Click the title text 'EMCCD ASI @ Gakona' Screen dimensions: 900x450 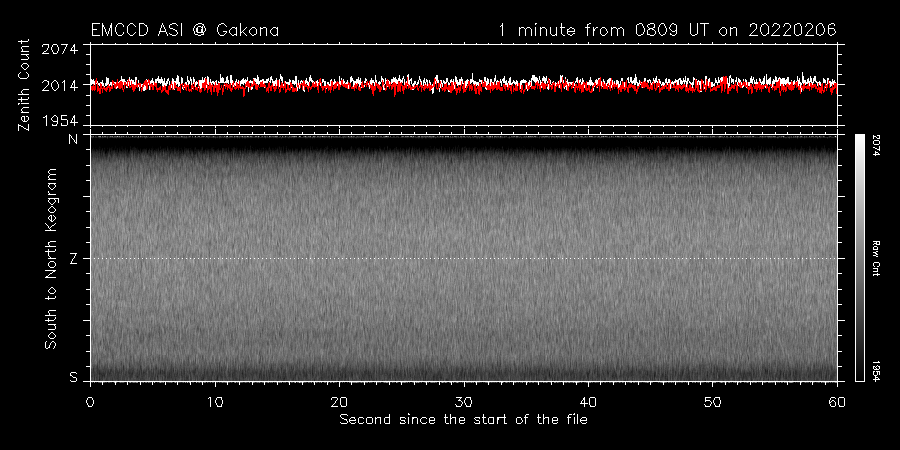click(185, 30)
